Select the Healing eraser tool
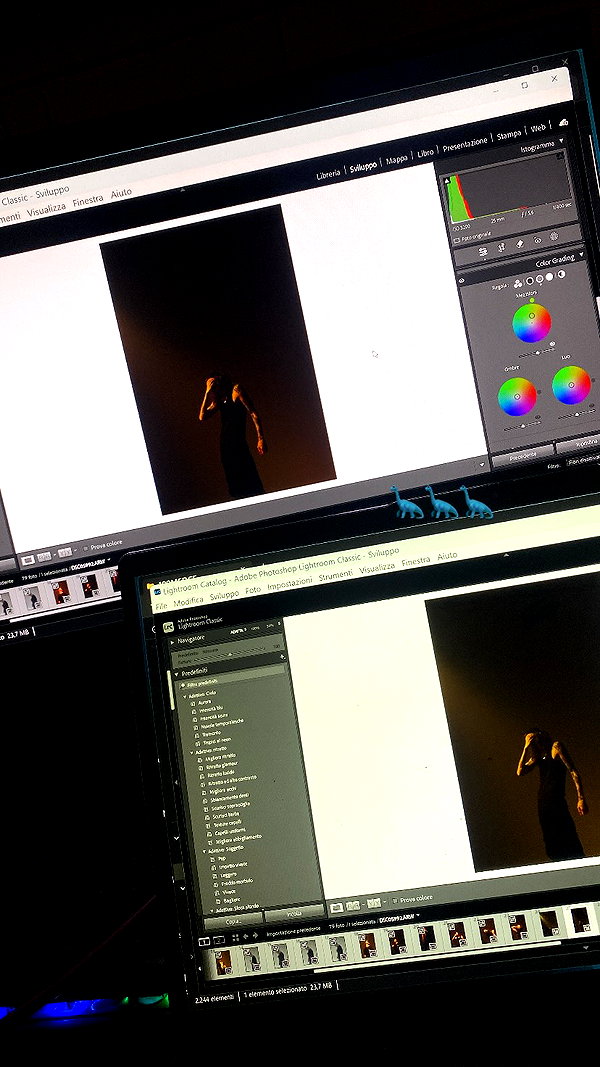 [520, 243]
